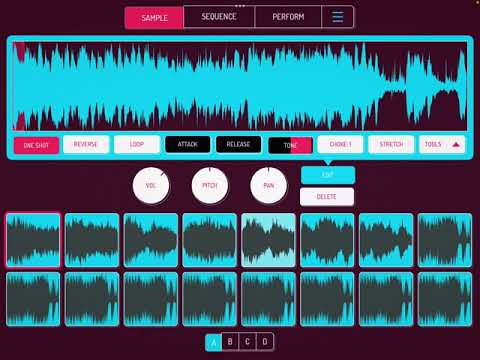Click the PAN knob
Image resolution: width=480 pixels, height=360 pixels.
tap(269, 185)
